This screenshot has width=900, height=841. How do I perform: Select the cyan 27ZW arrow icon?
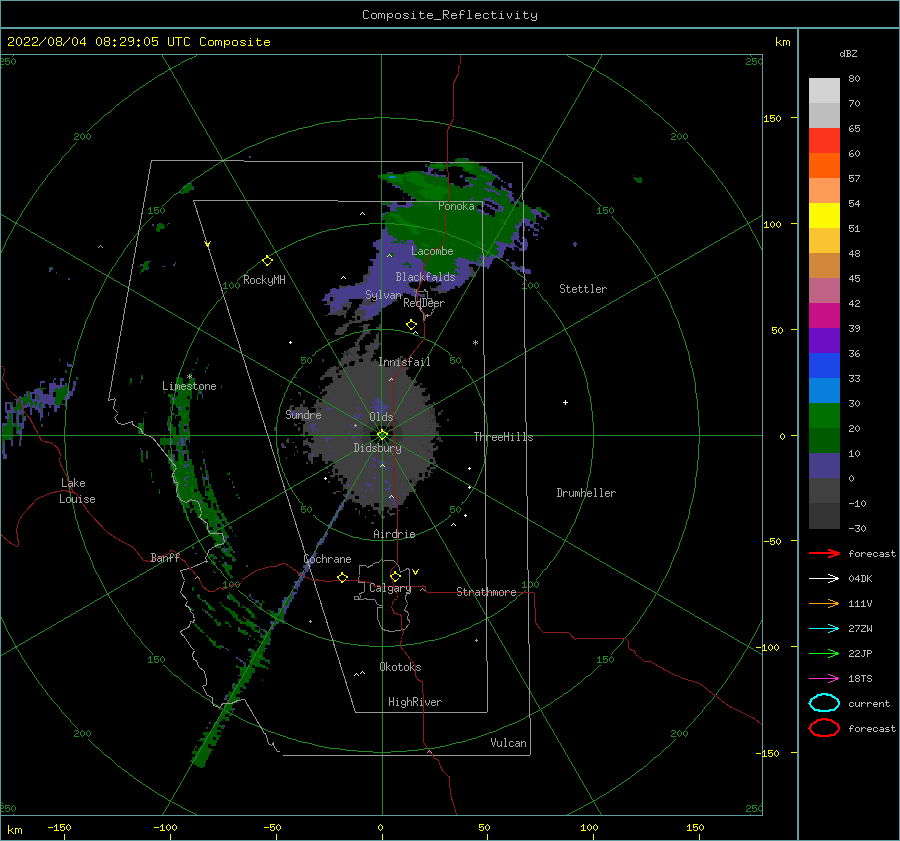click(824, 629)
